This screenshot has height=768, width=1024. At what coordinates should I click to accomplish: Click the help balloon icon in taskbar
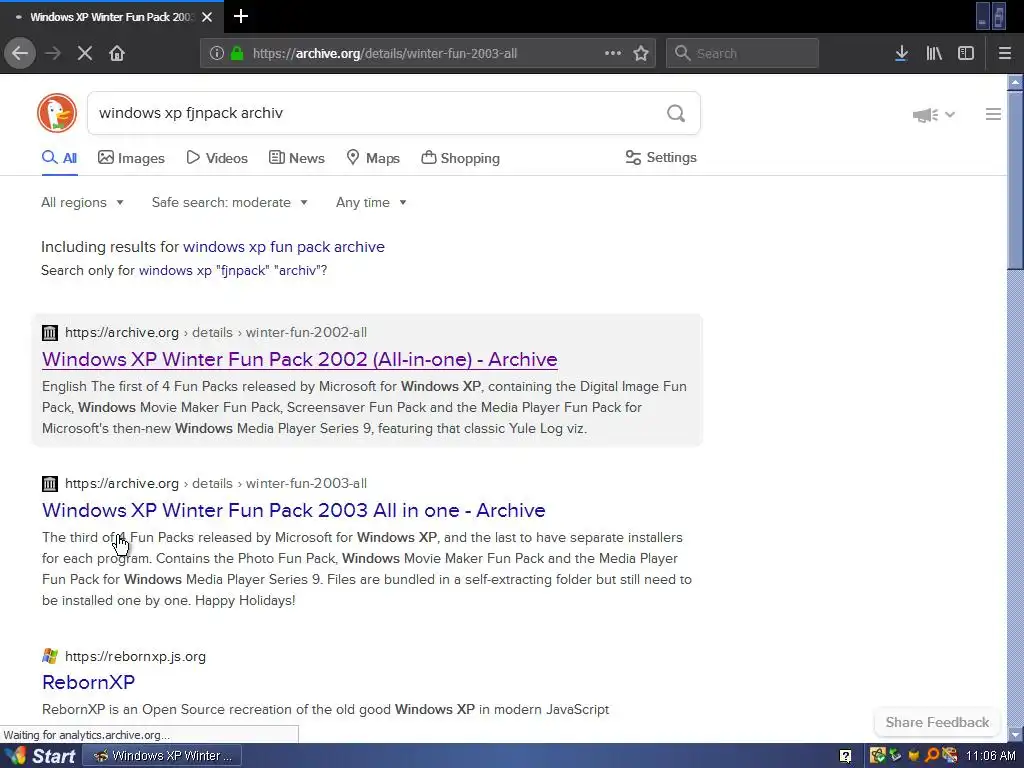pos(845,756)
